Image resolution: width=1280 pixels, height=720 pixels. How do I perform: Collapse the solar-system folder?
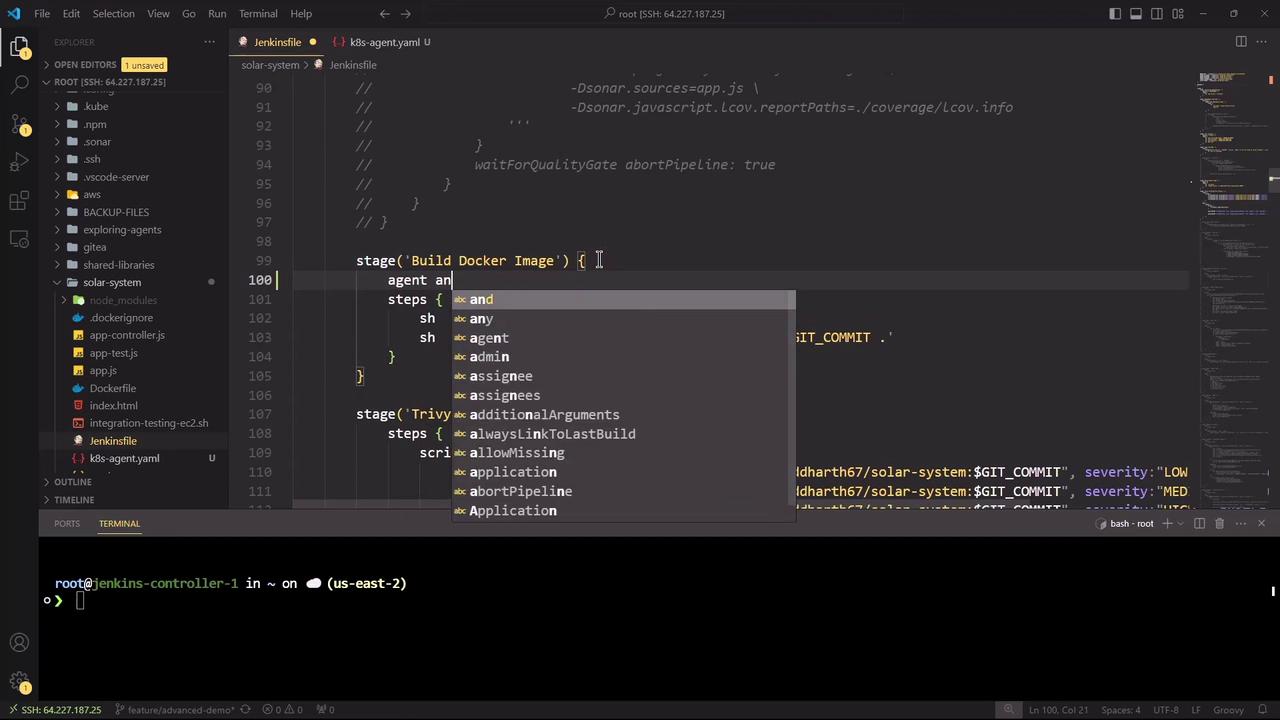pyautogui.click(x=112, y=283)
